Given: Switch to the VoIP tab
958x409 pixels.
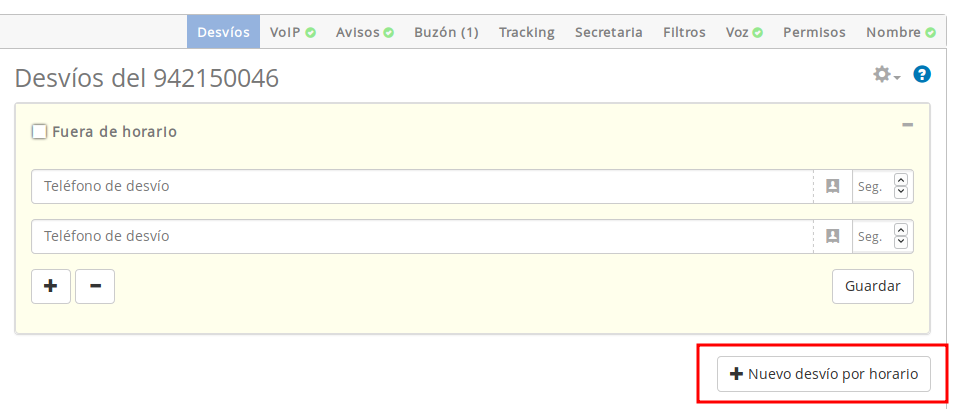Looking at the screenshot, I should click(x=292, y=32).
